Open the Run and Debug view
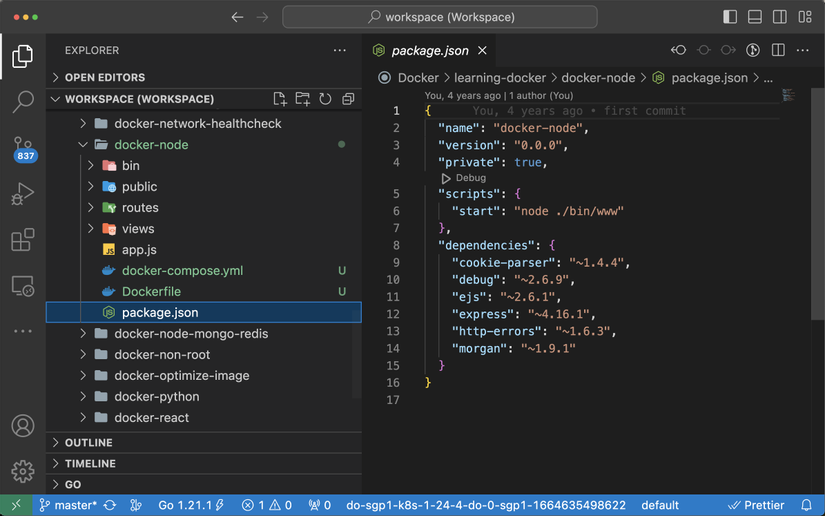Image resolution: width=825 pixels, height=516 pixels. click(22, 194)
